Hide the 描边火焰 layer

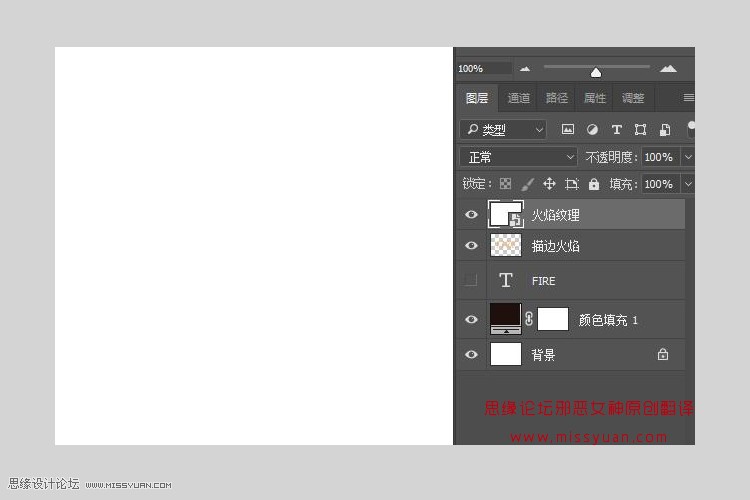(471, 245)
